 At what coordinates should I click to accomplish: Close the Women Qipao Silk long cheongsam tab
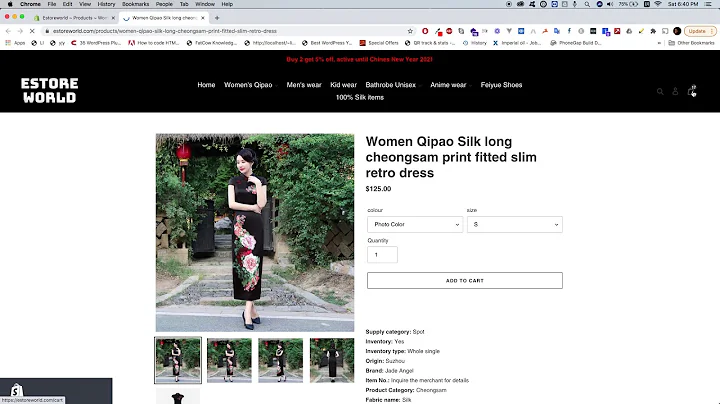(x=203, y=18)
